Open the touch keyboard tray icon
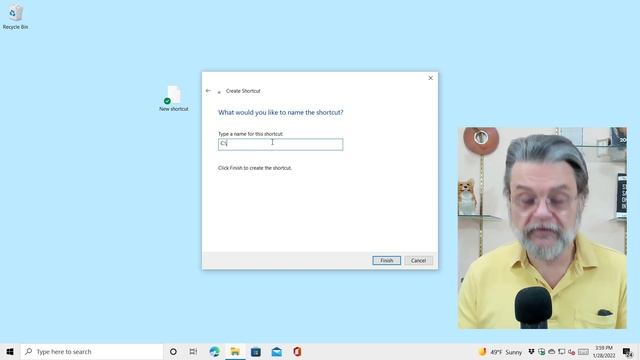 click(583, 352)
